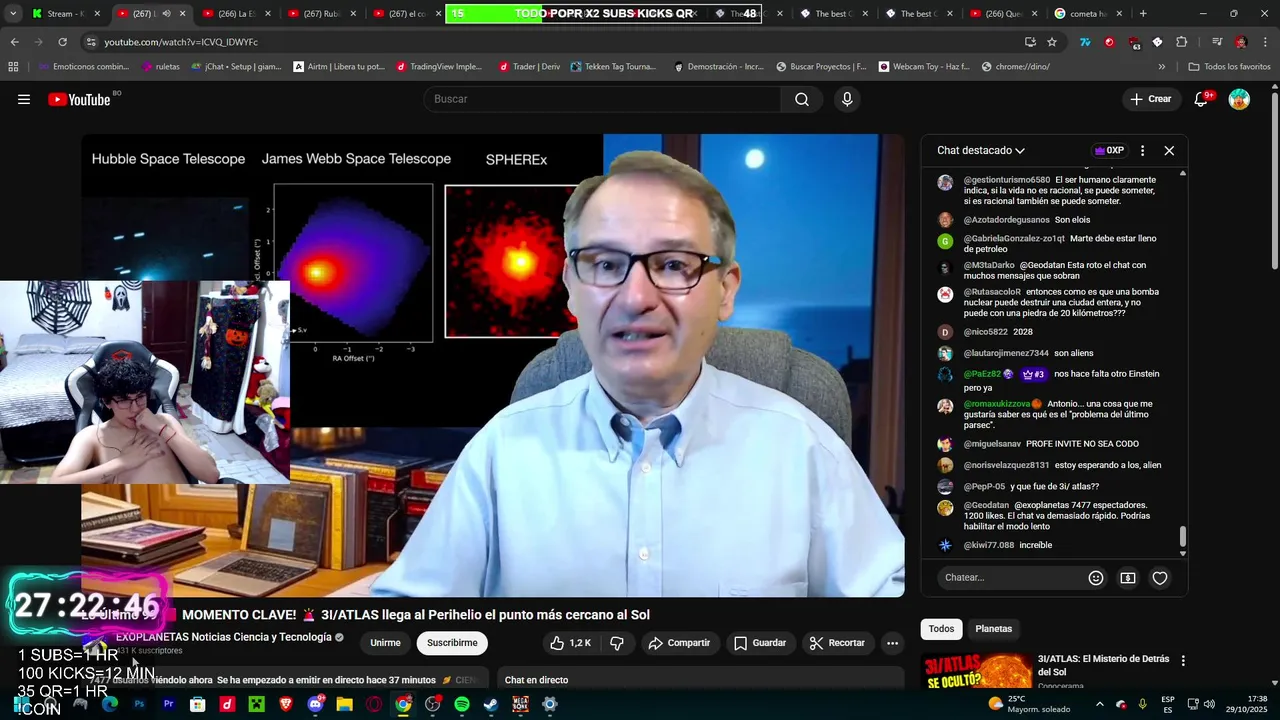Open Steam from the taskbar

pos(491,704)
